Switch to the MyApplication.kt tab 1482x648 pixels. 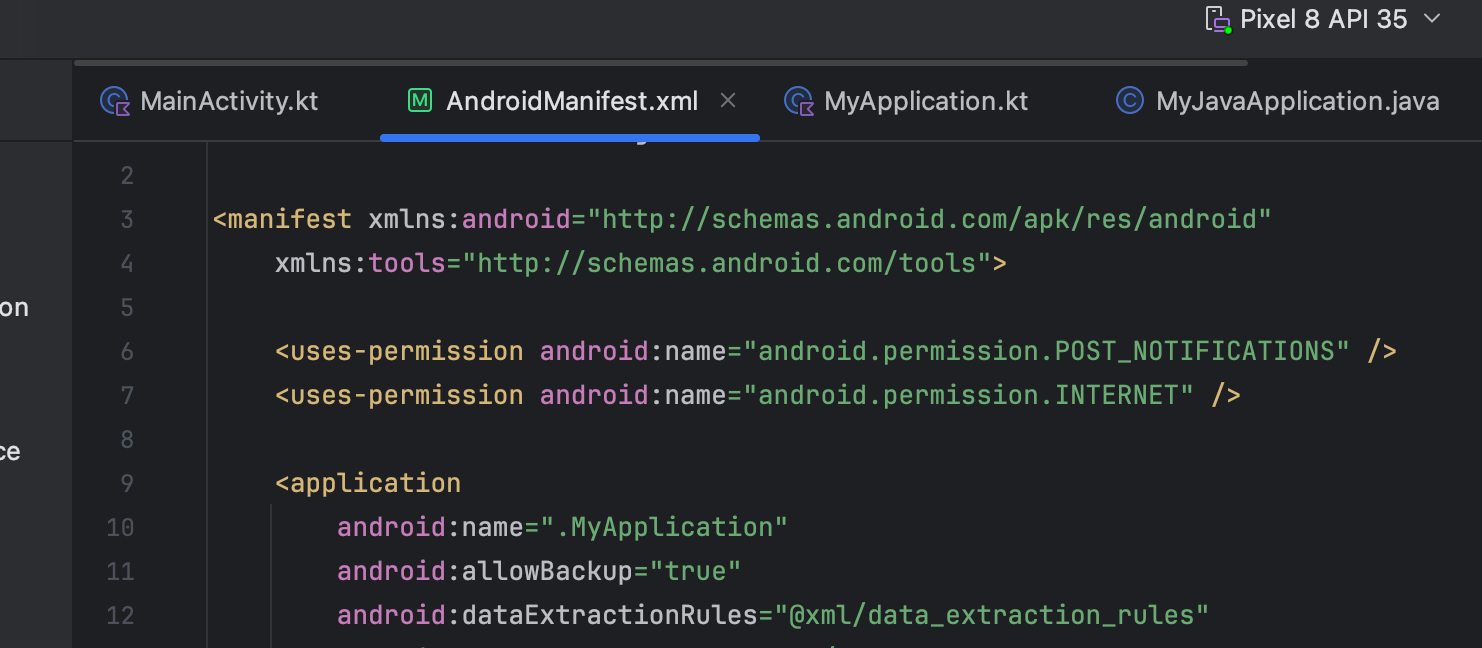click(925, 101)
